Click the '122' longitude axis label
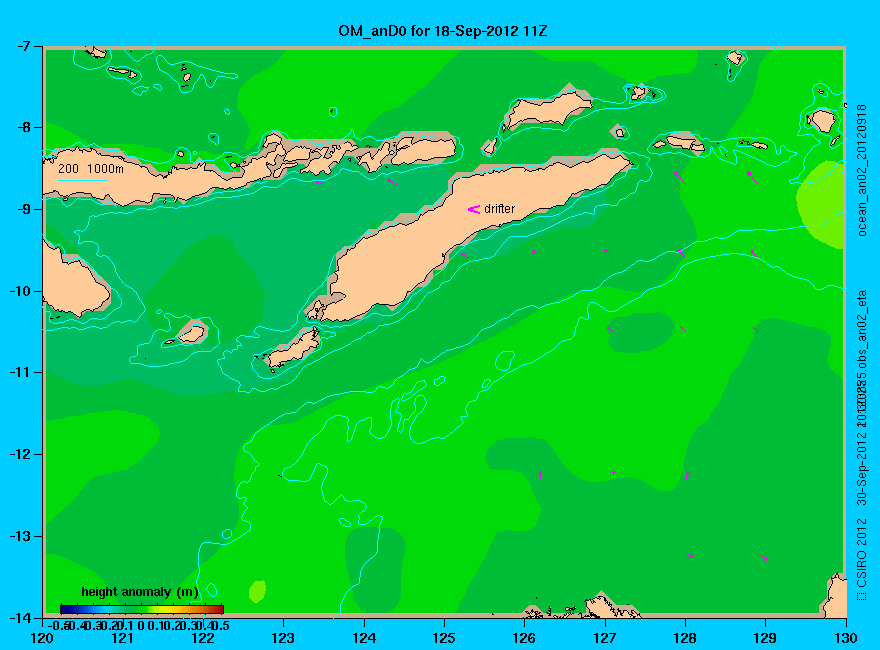The image size is (880, 650). click(x=203, y=638)
